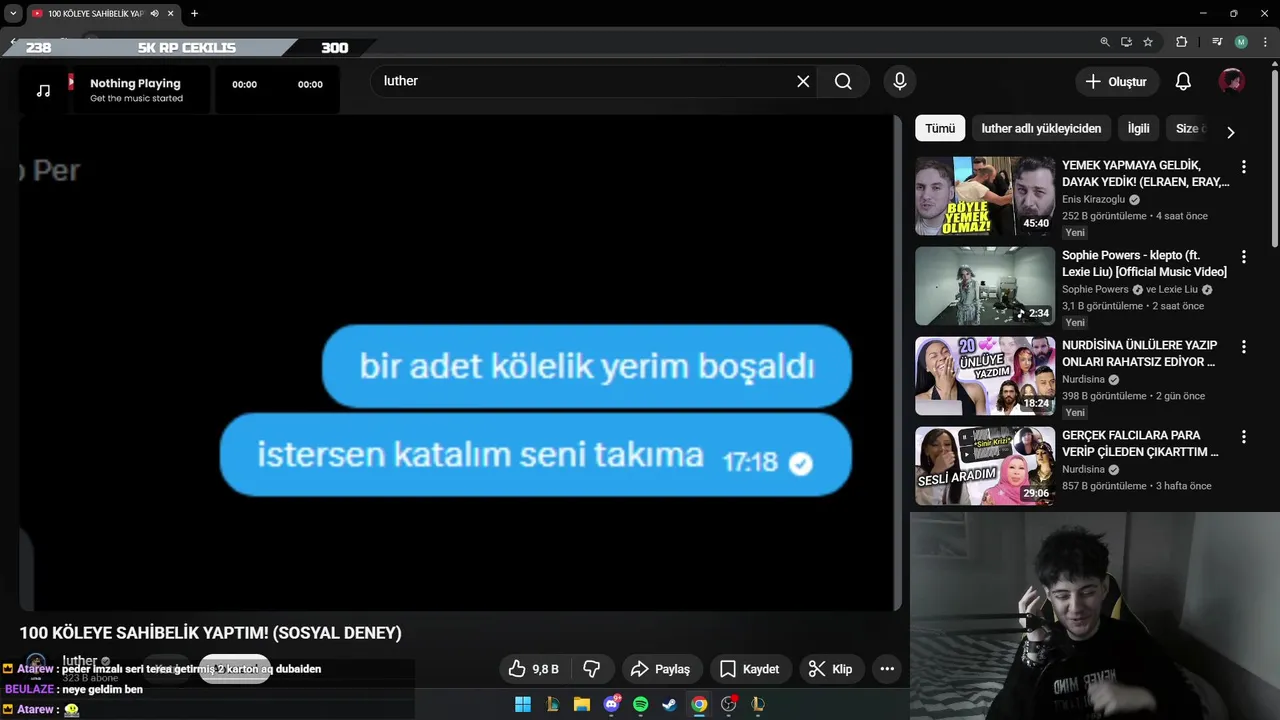1280x720 pixels.
Task: Open Spotify from taskbar
Action: (641, 704)
